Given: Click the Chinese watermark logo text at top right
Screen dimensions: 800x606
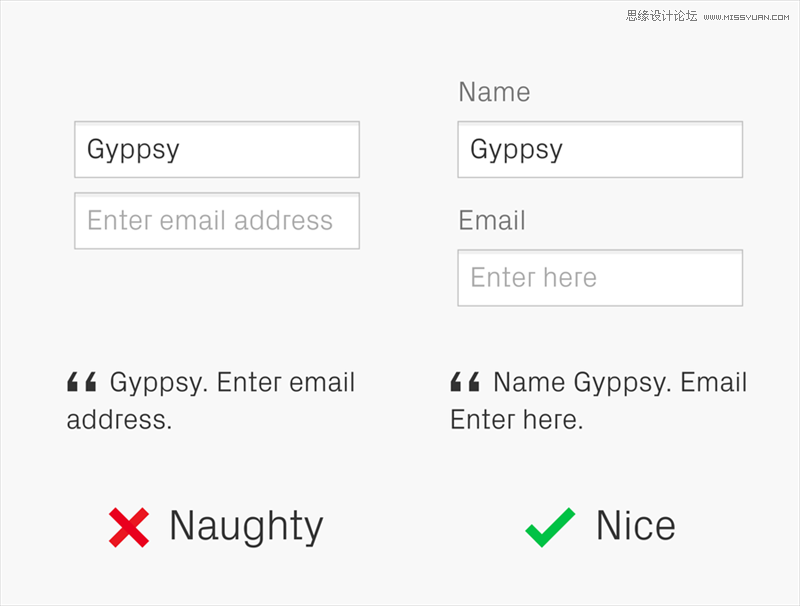Looking at the screenshot, I should [661, 16].
